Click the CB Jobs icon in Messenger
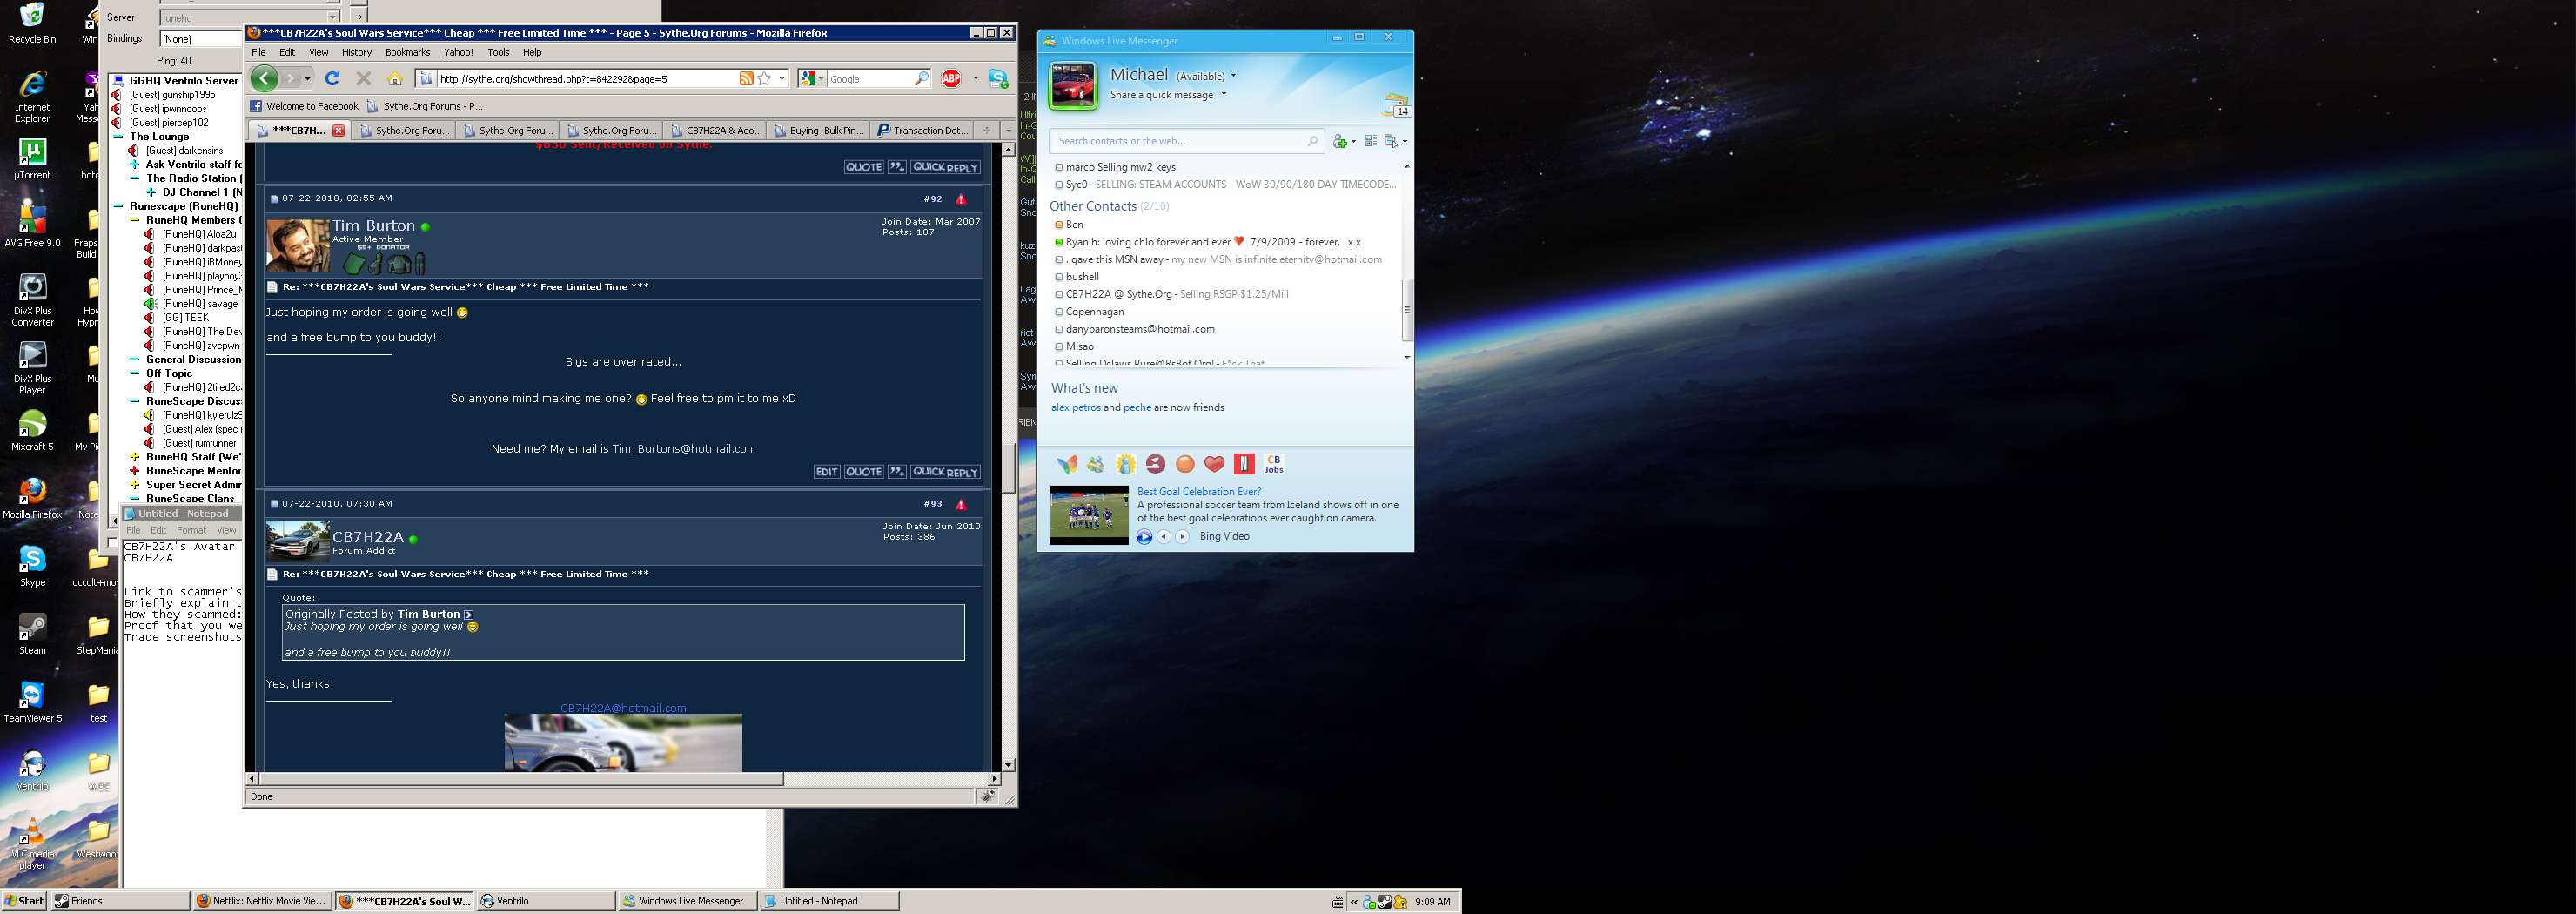Screen dimensions: 2576x914 (1274, 464)
